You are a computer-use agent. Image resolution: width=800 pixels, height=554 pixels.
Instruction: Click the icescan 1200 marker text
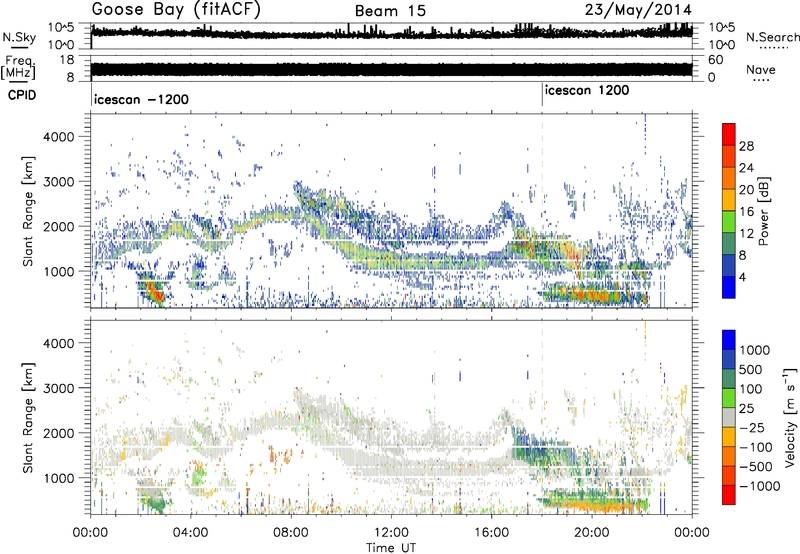point(587,91)
